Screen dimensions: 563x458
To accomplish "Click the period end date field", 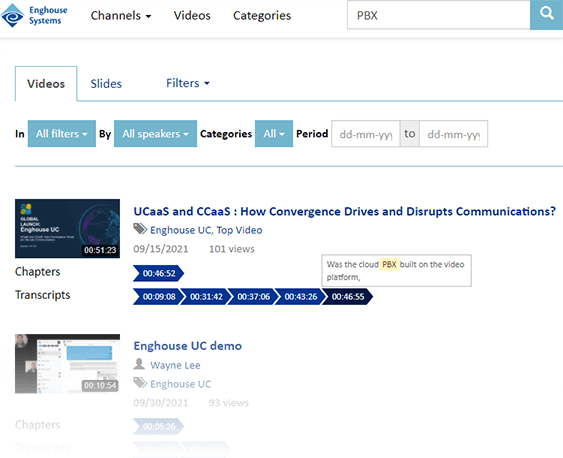I will pyautogui.click(x=453, y=134).
